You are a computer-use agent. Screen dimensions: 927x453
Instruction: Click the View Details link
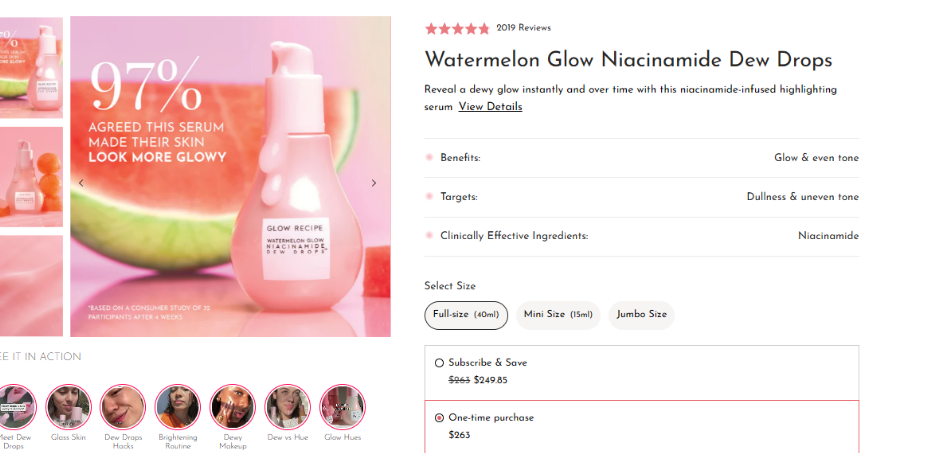[x=491, y=107]
